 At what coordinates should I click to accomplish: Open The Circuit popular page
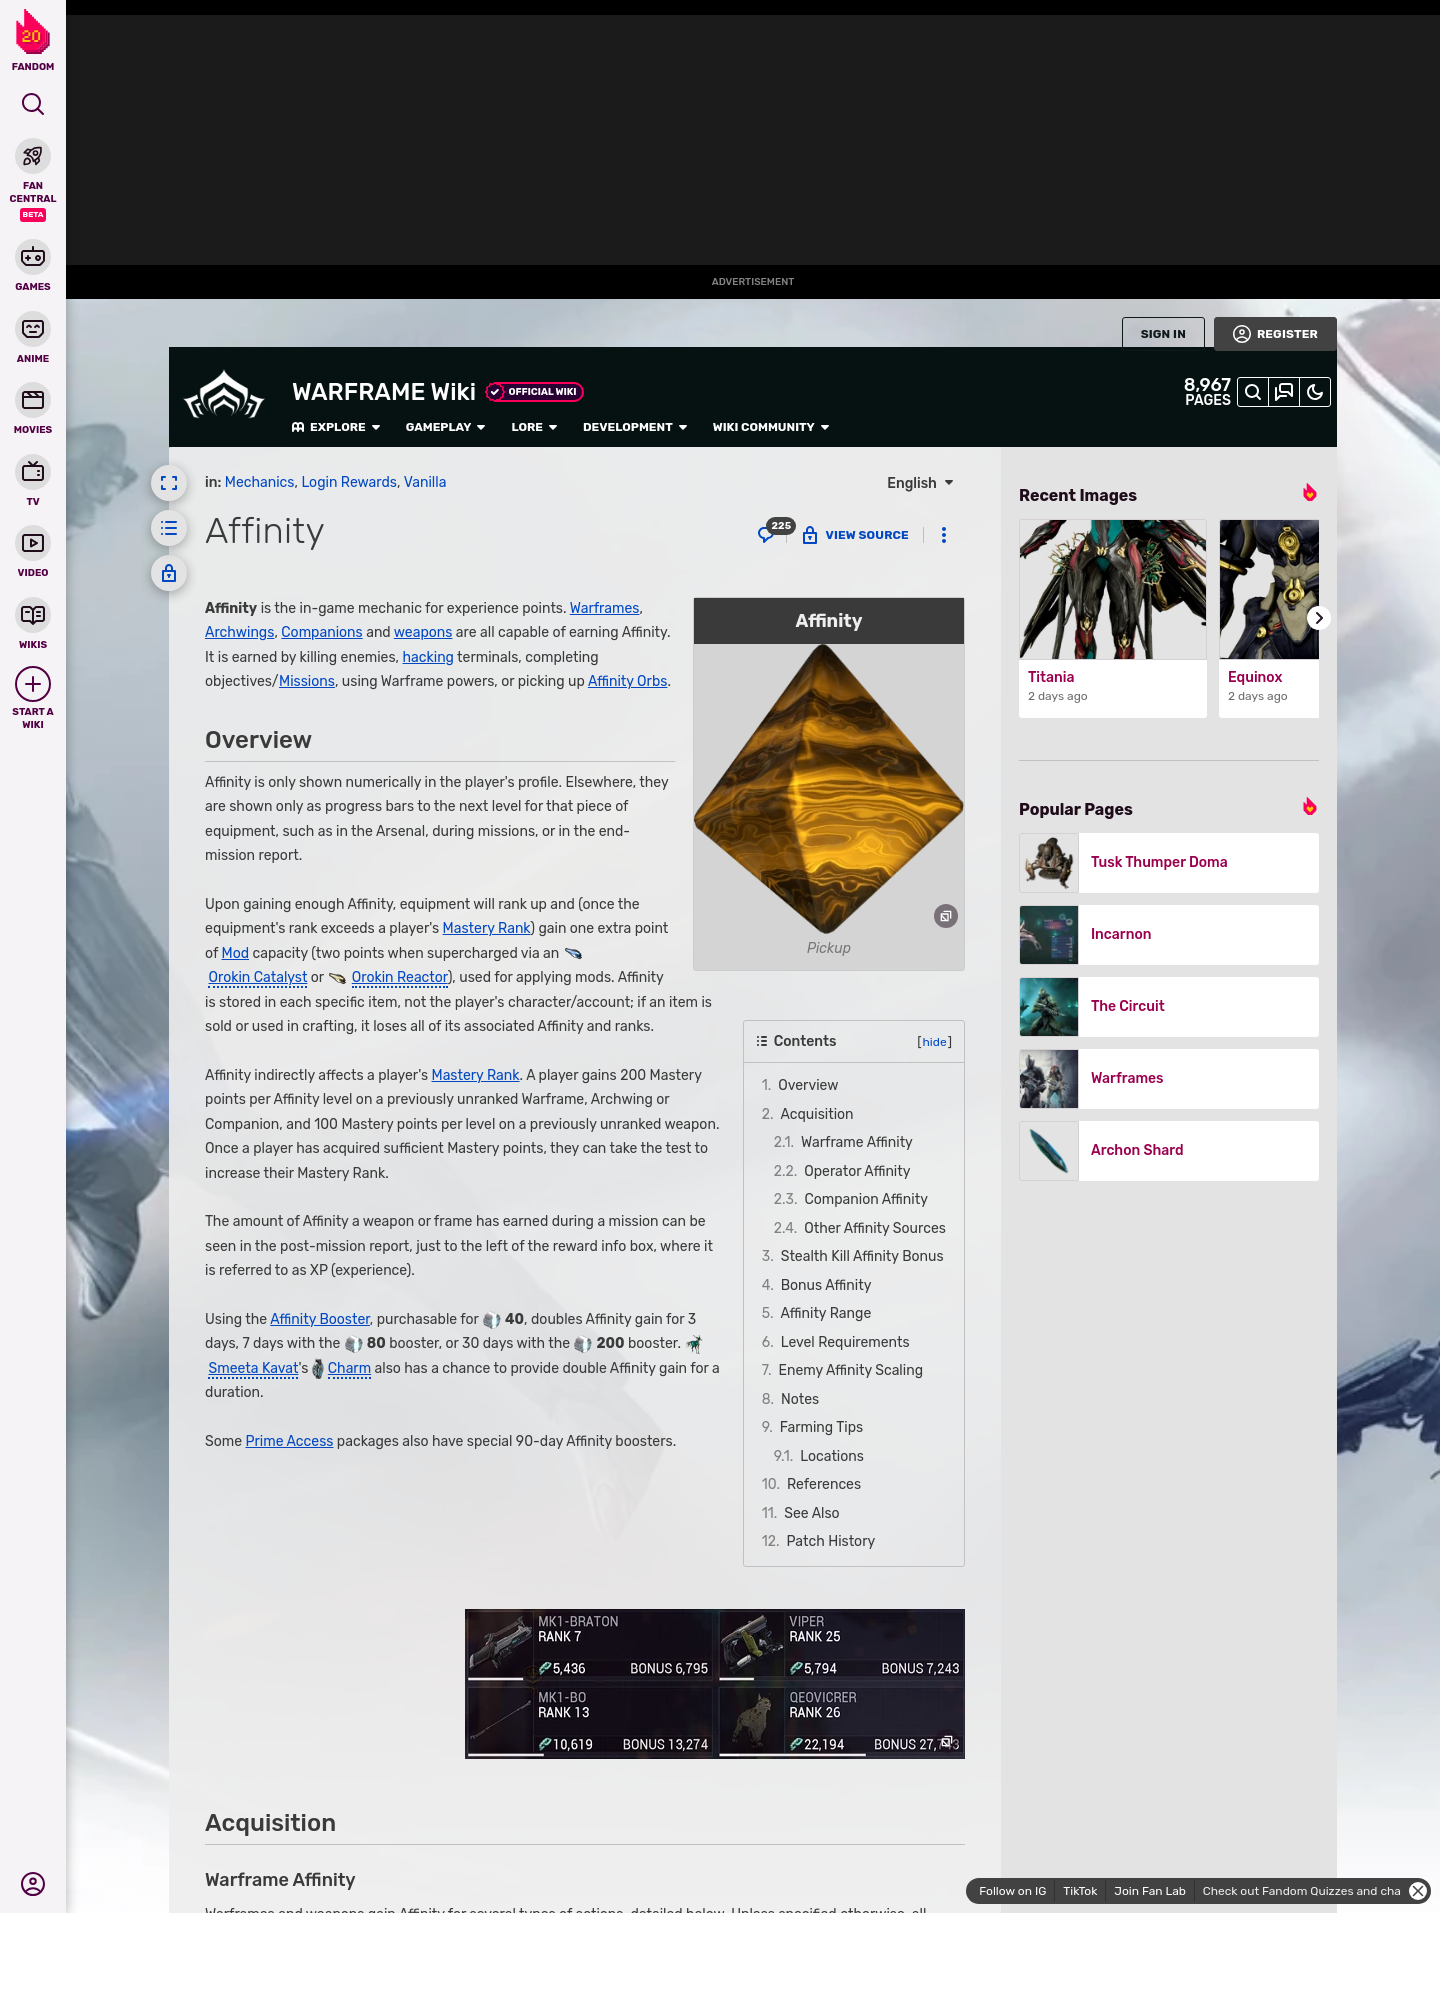click(x=1169, y=1007)
